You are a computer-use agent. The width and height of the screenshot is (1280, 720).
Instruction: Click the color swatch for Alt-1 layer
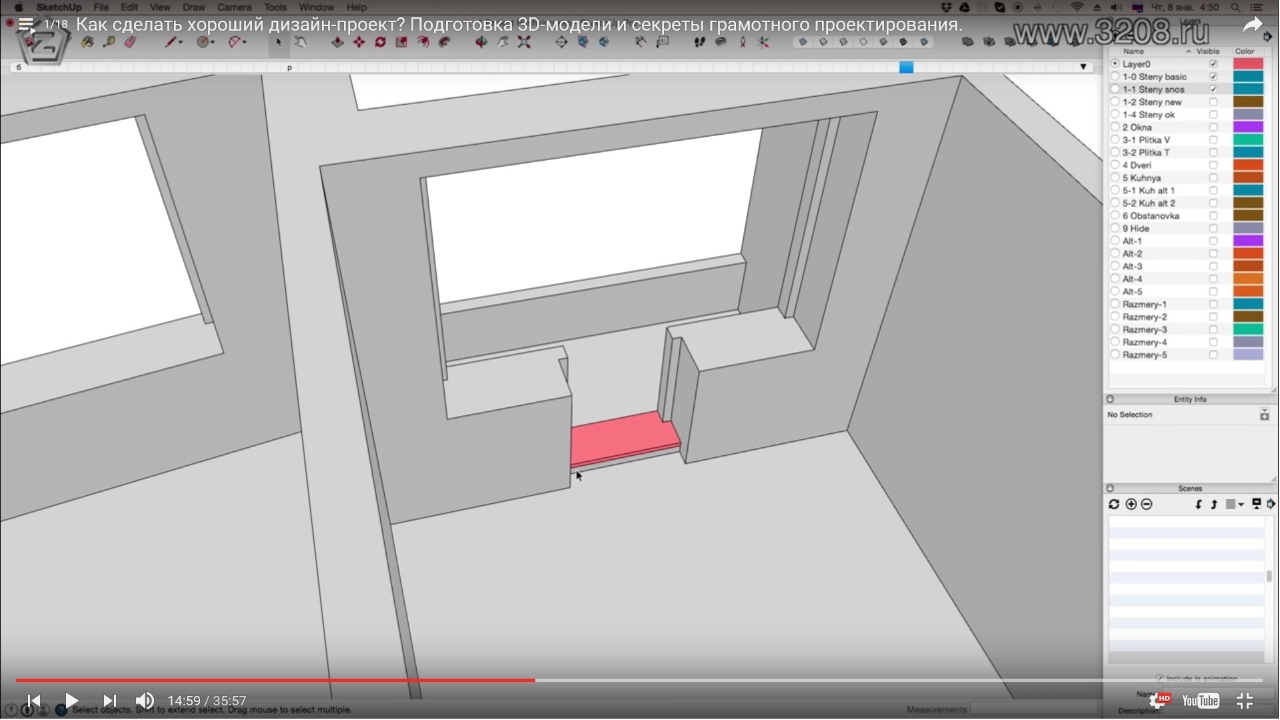click(x=1248, y=241)
